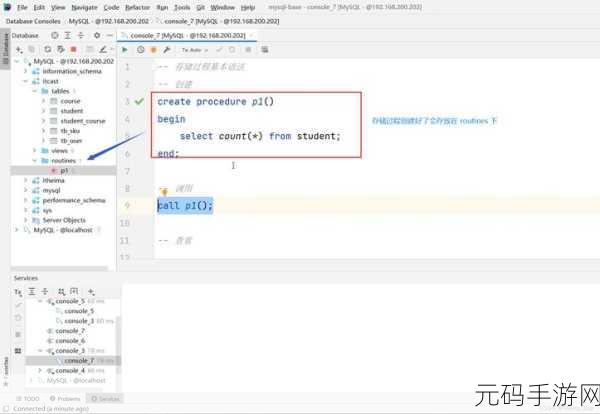
Task: Click the vertical Database side tab
Action: point(5,49)
